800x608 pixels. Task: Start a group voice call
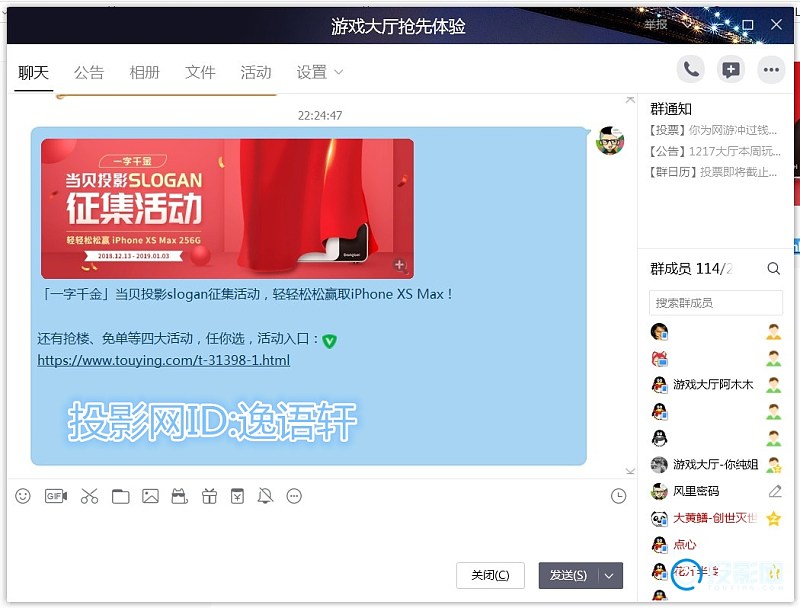[x=691, y=69]
